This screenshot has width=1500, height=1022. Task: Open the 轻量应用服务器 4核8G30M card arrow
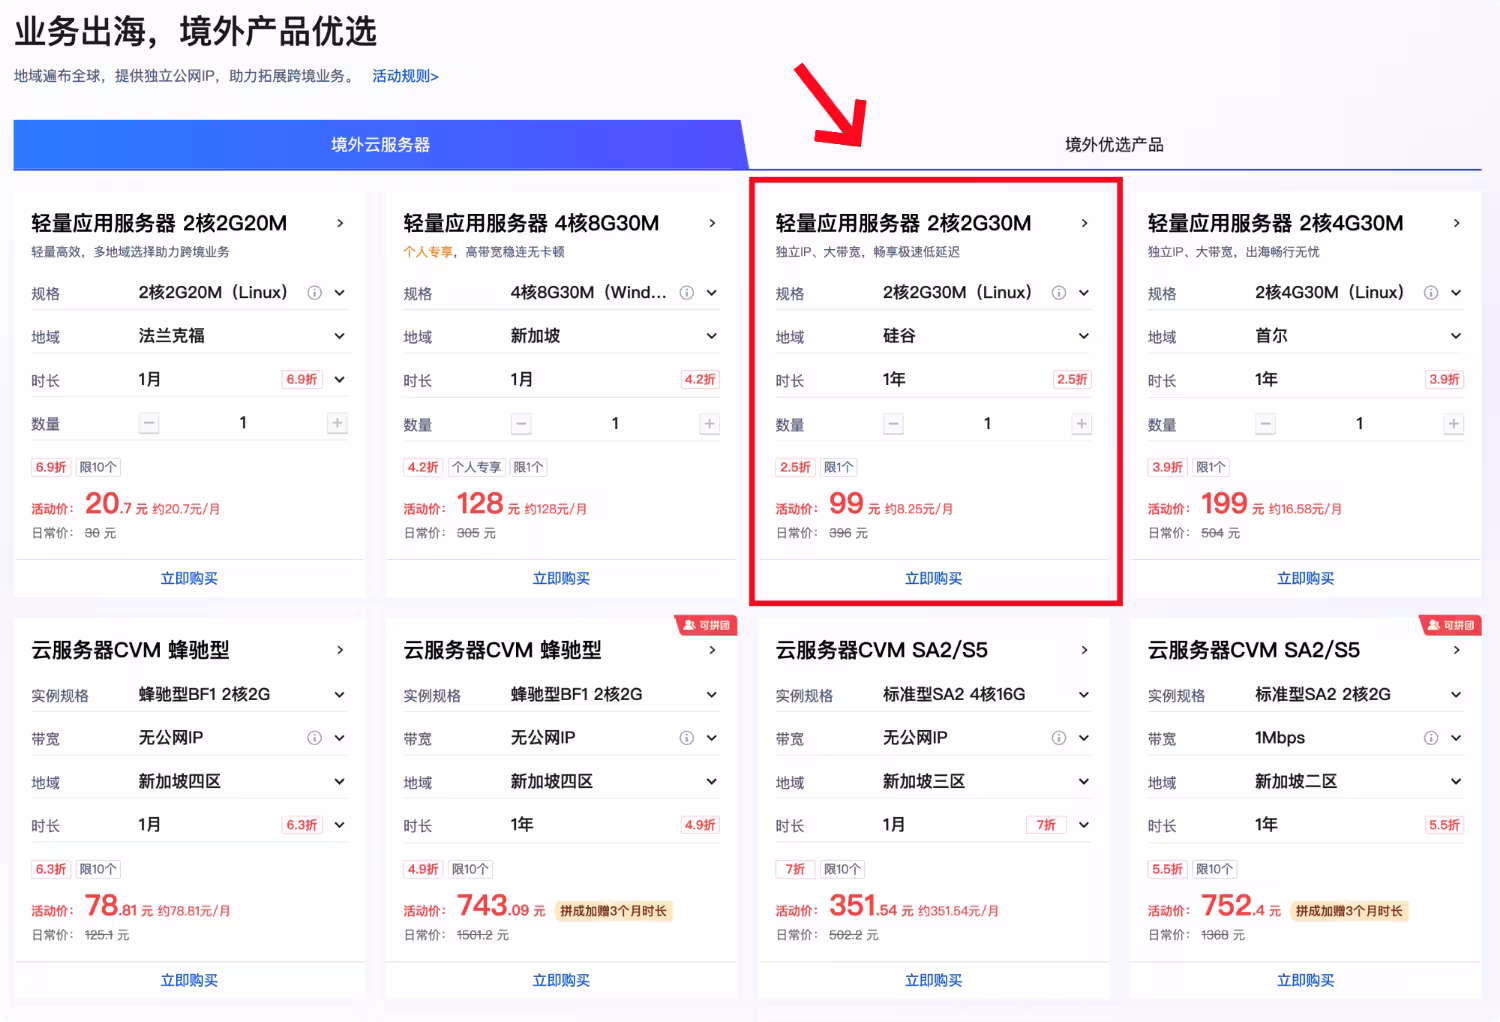tap(712, 223)
